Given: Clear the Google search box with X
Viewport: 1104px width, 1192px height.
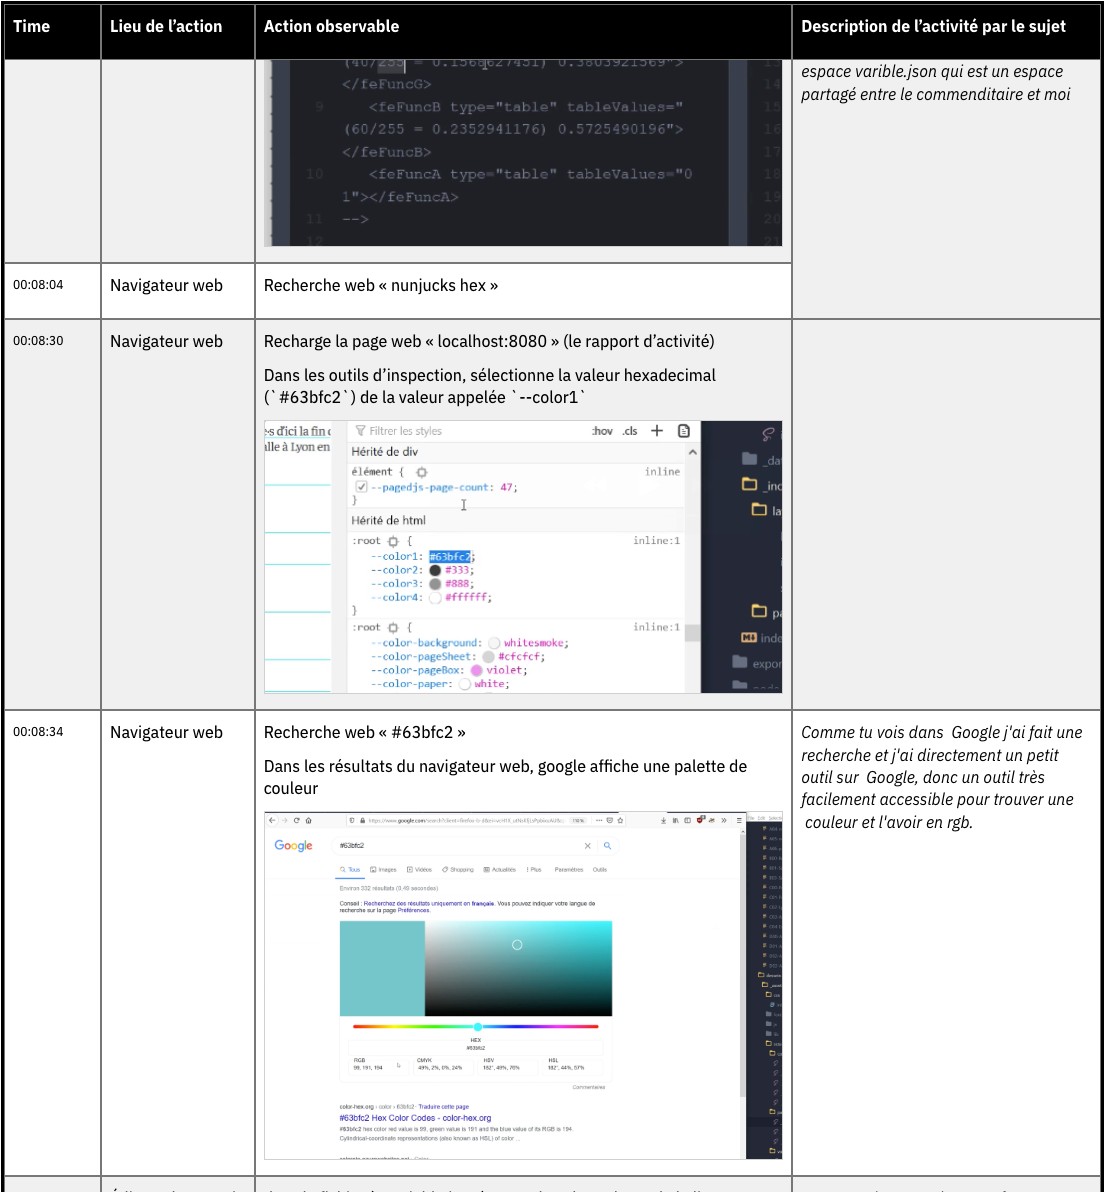Looking at the screenshot, I should 587,846.
